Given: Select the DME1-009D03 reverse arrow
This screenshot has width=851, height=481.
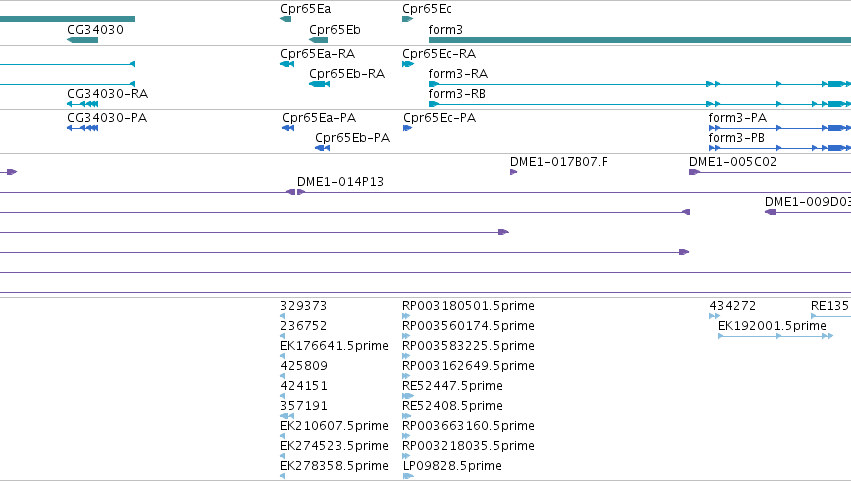Looking at the screenshot, I should point(771,212).
